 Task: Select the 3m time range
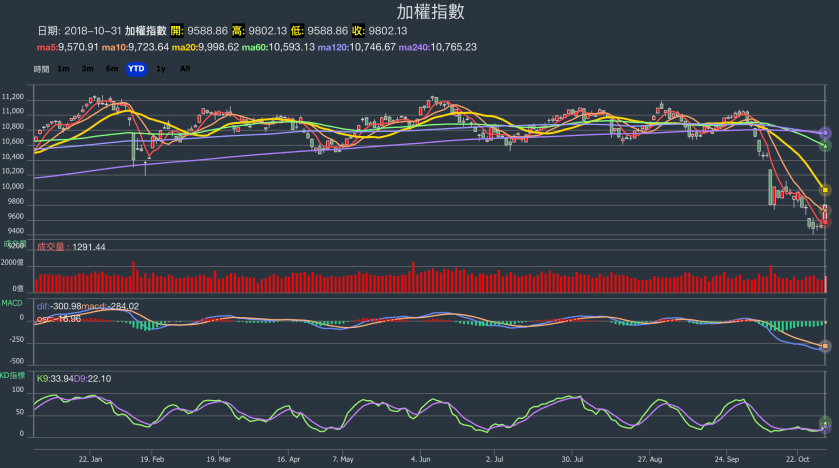pyautogui.click(x=88, y=69)
